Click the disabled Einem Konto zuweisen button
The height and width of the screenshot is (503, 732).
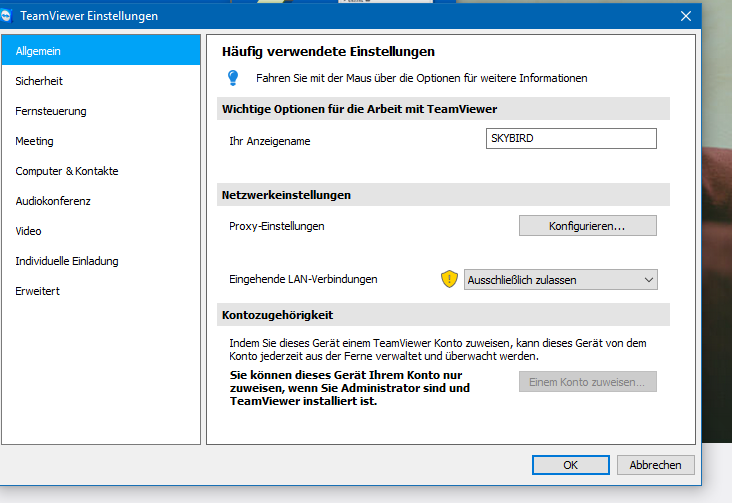coord(587,382)
